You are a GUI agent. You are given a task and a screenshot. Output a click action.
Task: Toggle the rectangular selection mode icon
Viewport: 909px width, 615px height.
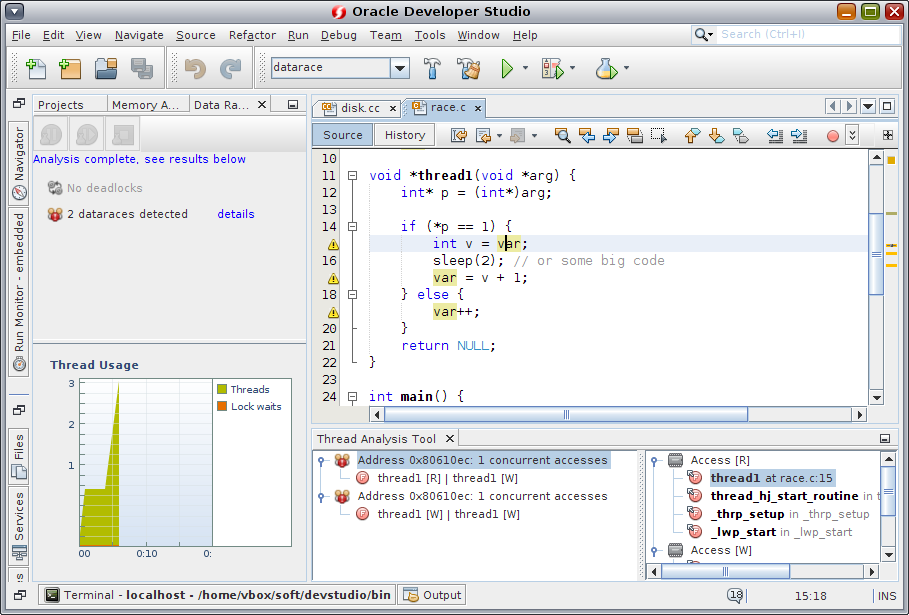[658, 135]
